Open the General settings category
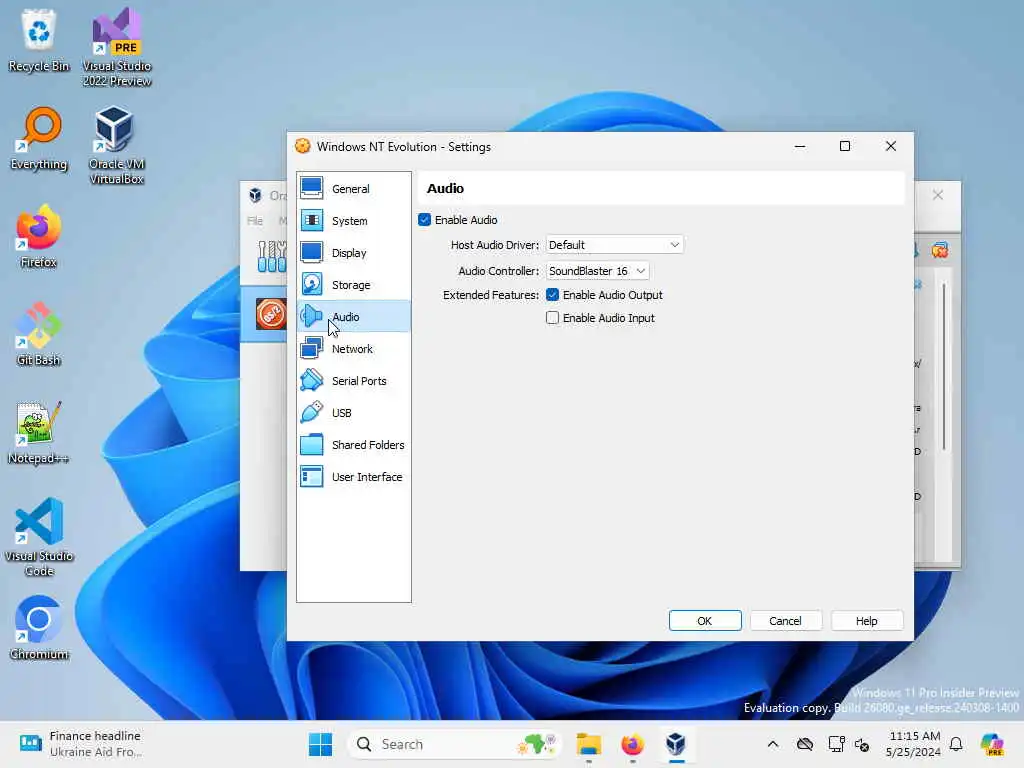The image size is (1024, 768). click(353, 189)
